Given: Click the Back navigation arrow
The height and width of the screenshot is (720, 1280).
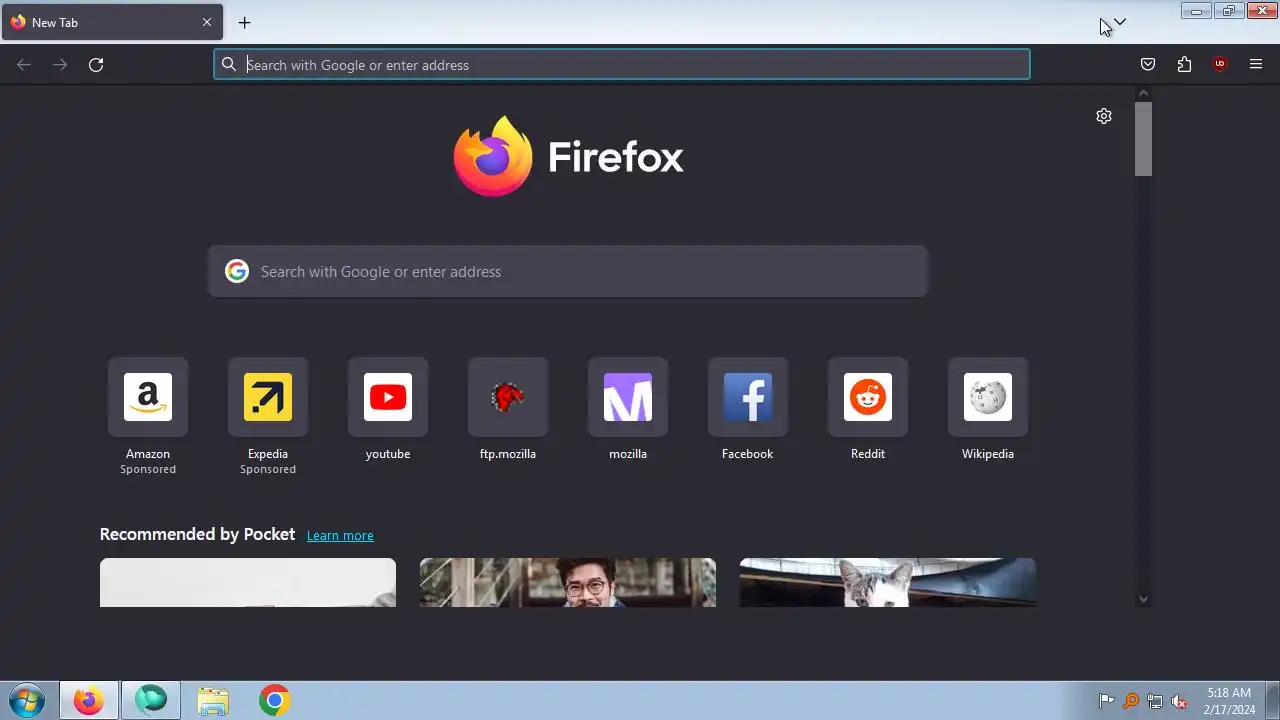Looking at the screenshot, I should 24,65.
